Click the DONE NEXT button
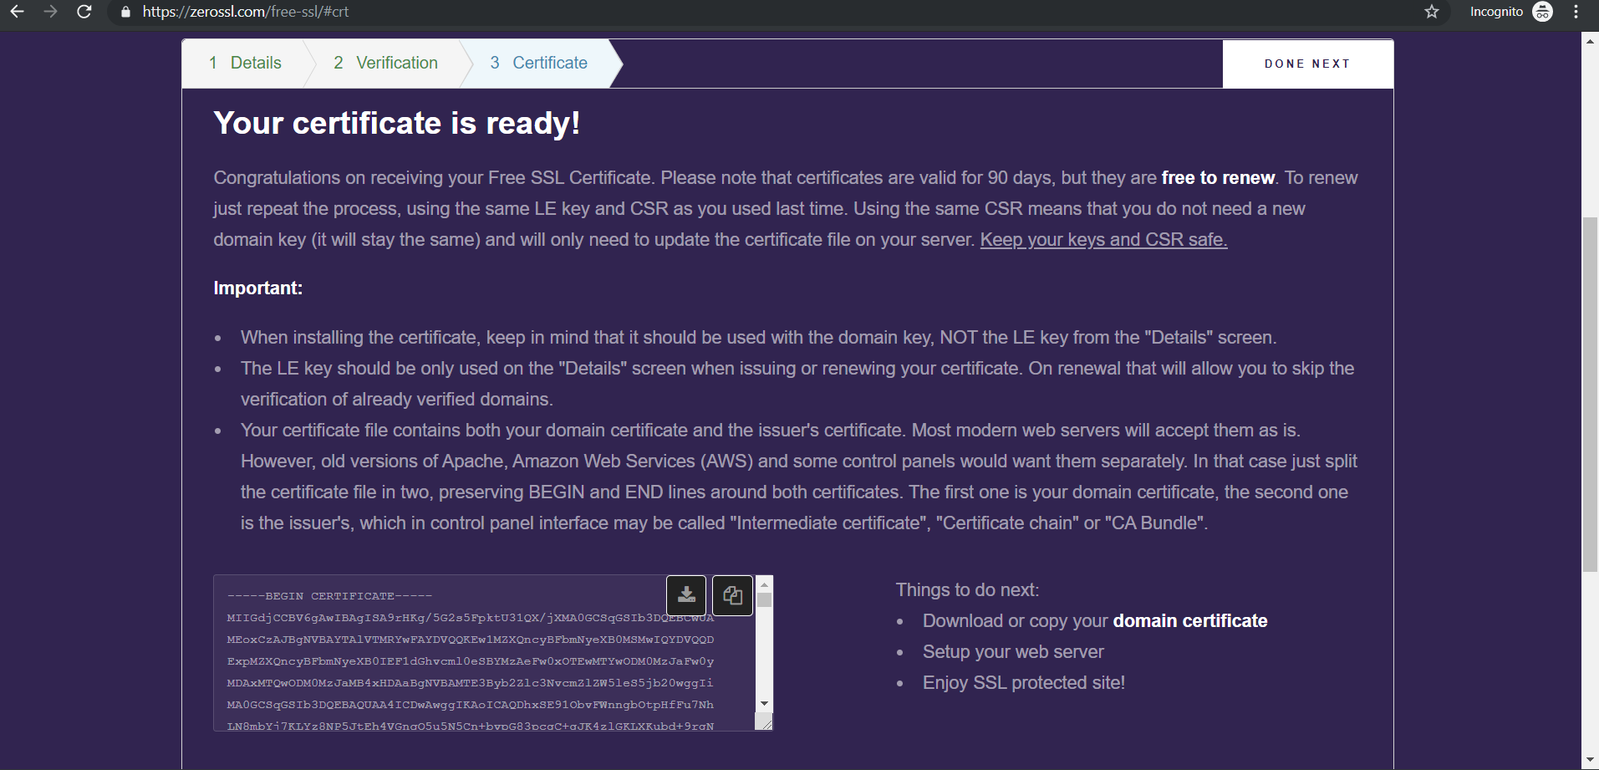 click(x=1307, y=64)
